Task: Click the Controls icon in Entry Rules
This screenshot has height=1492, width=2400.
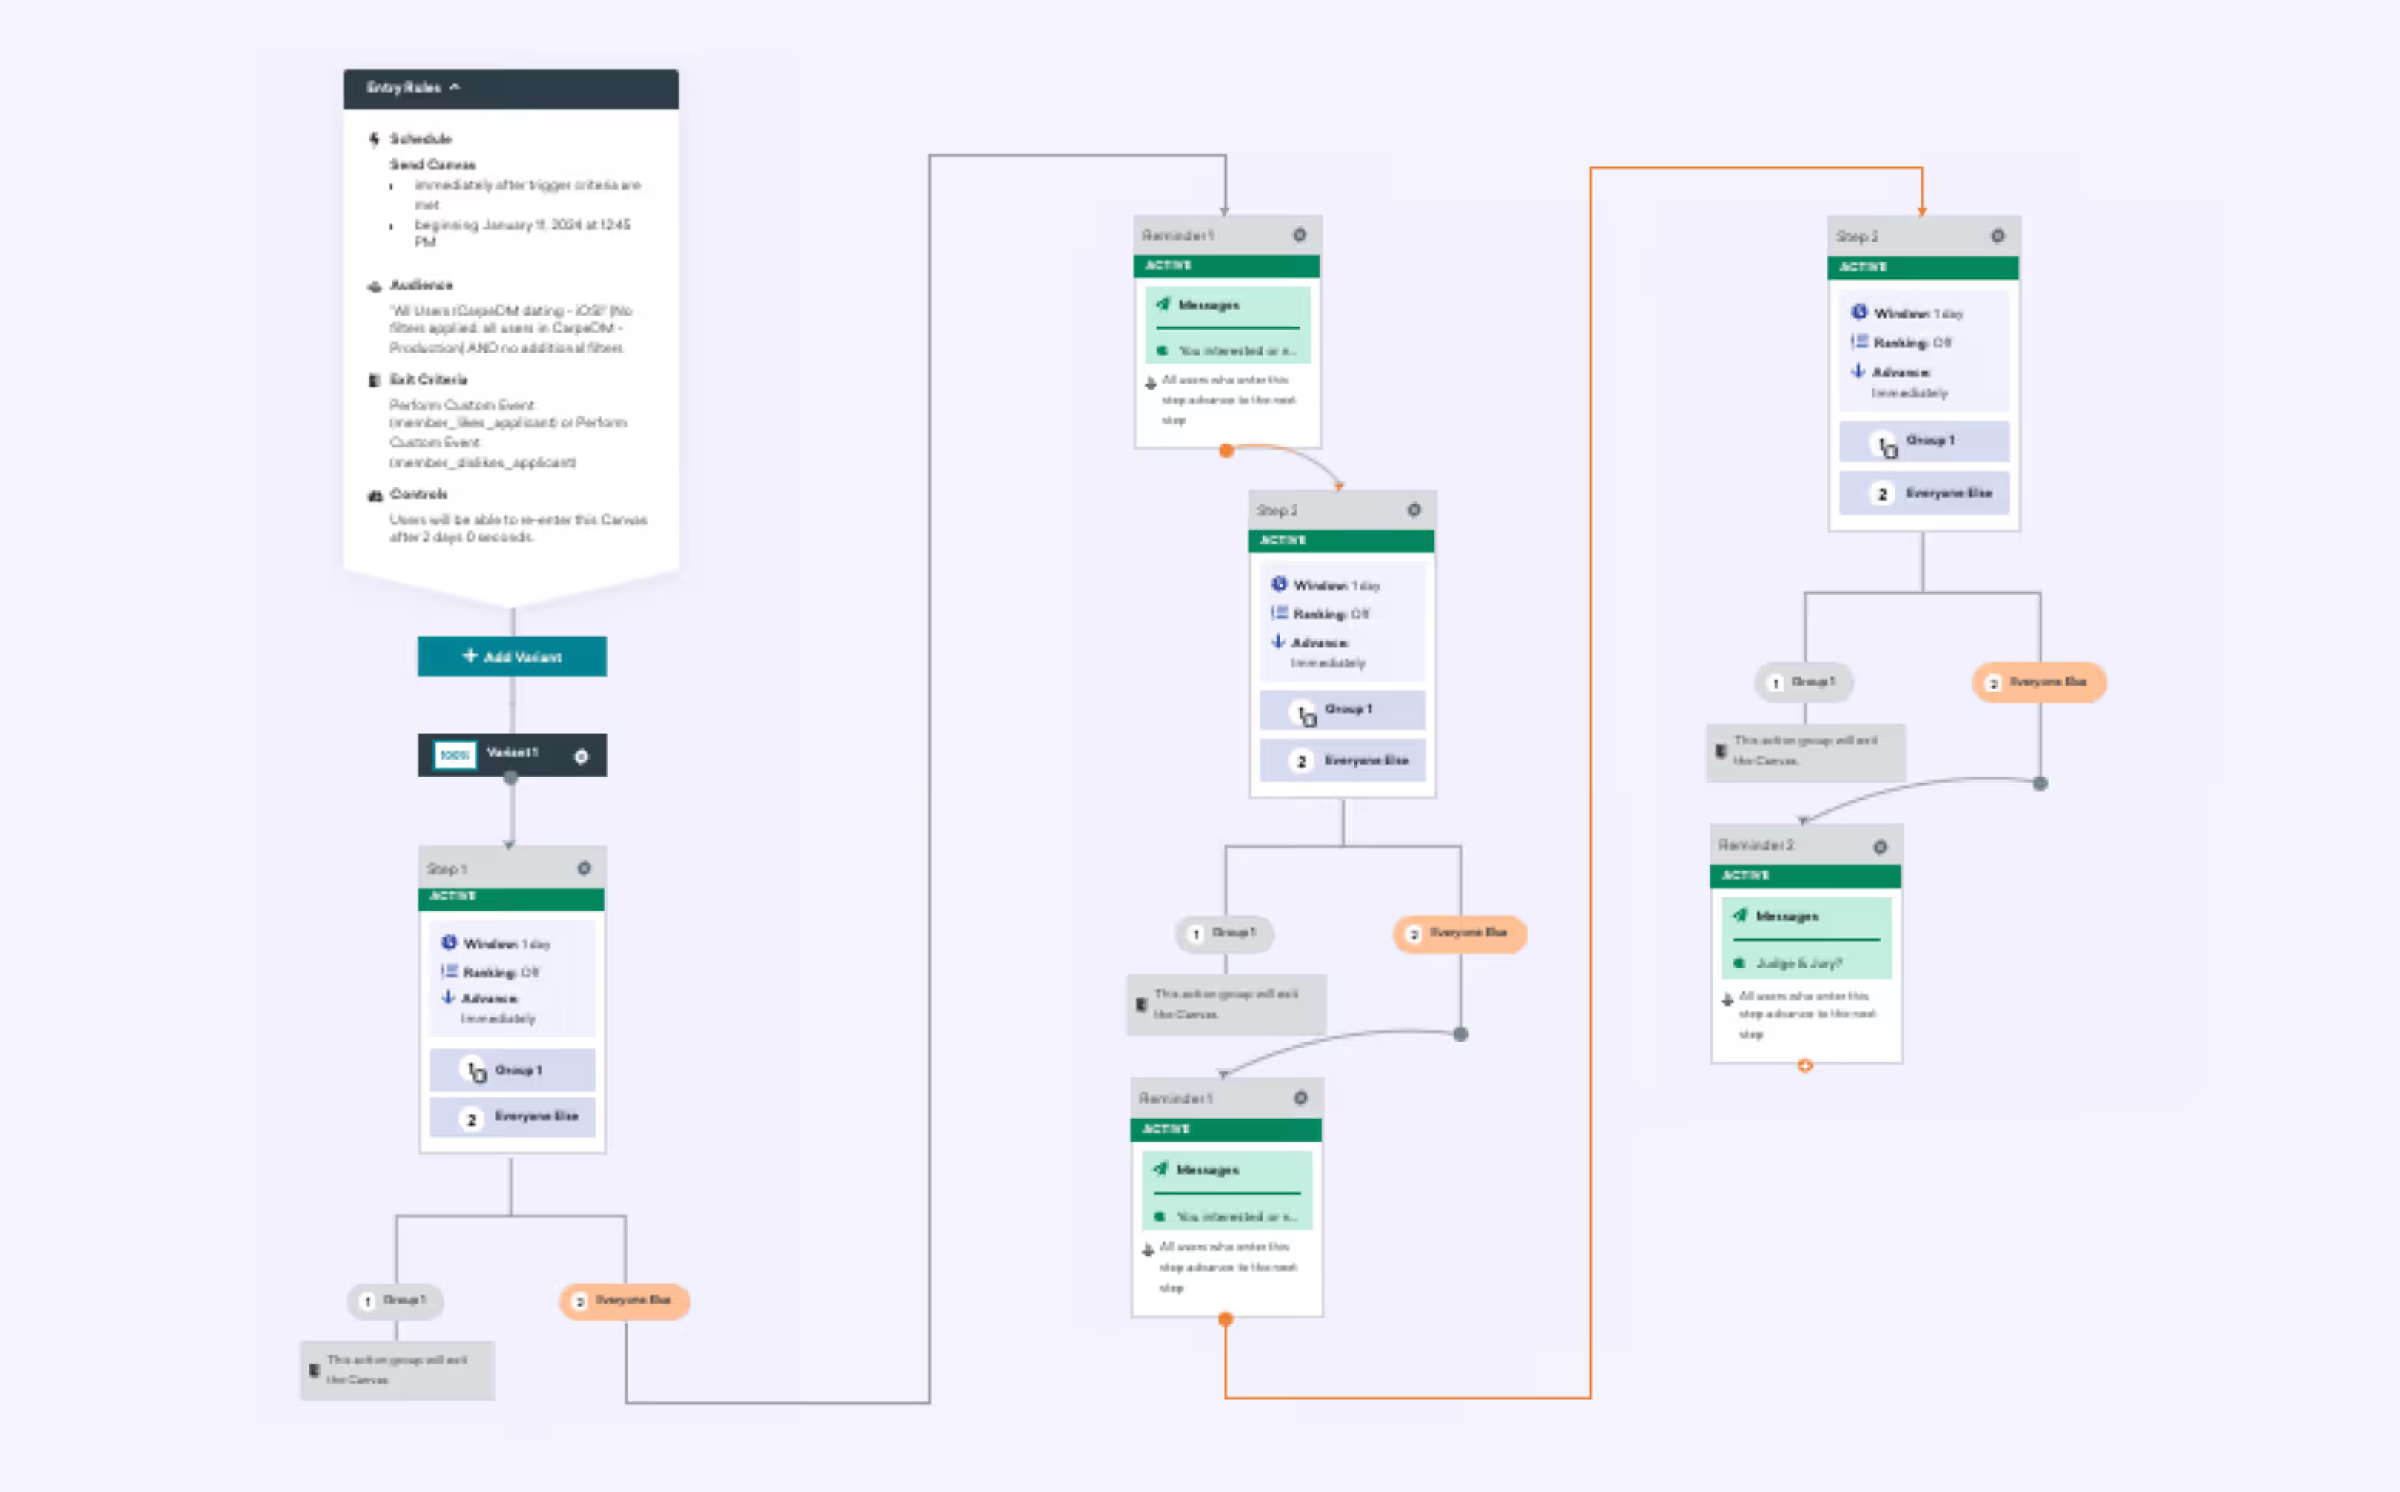Action: pos(375,495)
